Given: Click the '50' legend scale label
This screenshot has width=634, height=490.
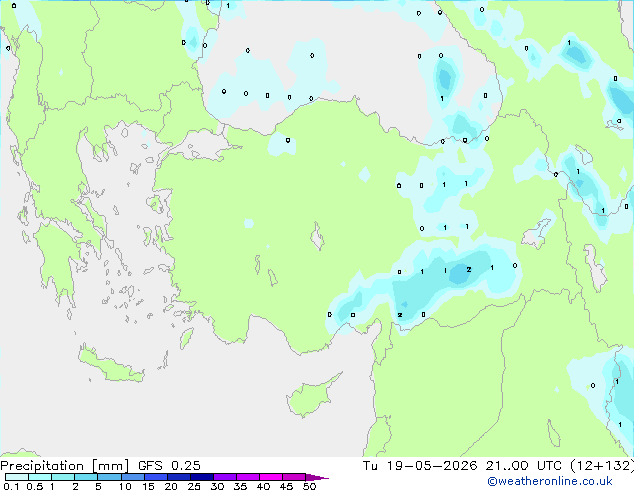Looking at the screenshot, I should click(309, 486).
